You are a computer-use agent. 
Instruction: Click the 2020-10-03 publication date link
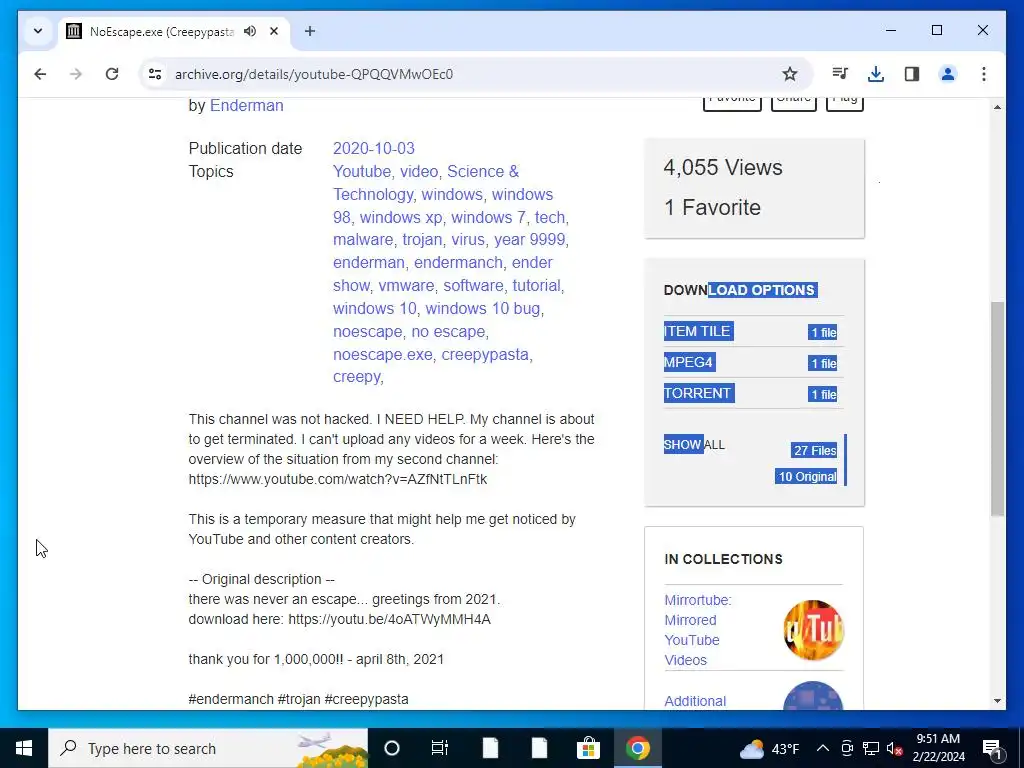point(374,149)
